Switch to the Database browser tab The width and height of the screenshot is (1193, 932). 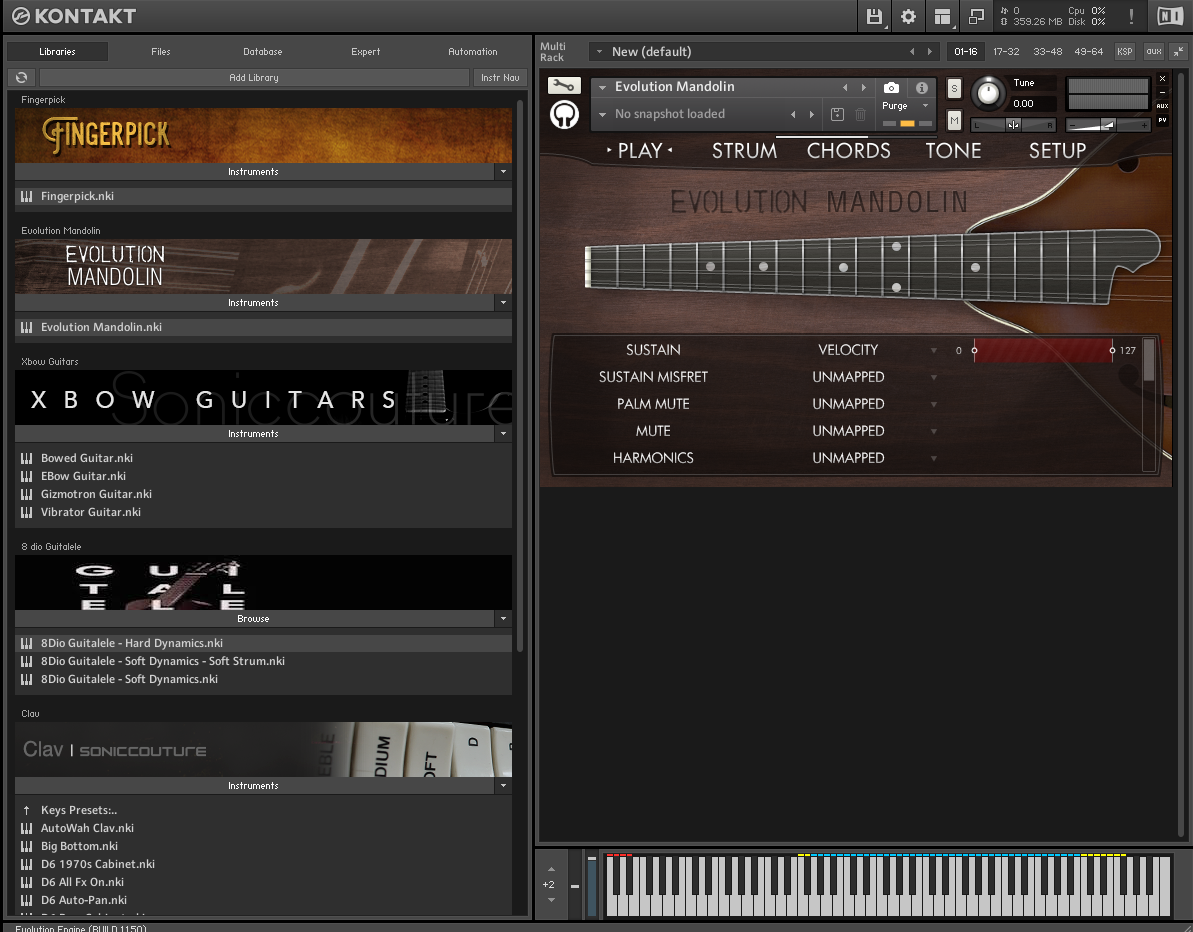pos(262,52)
